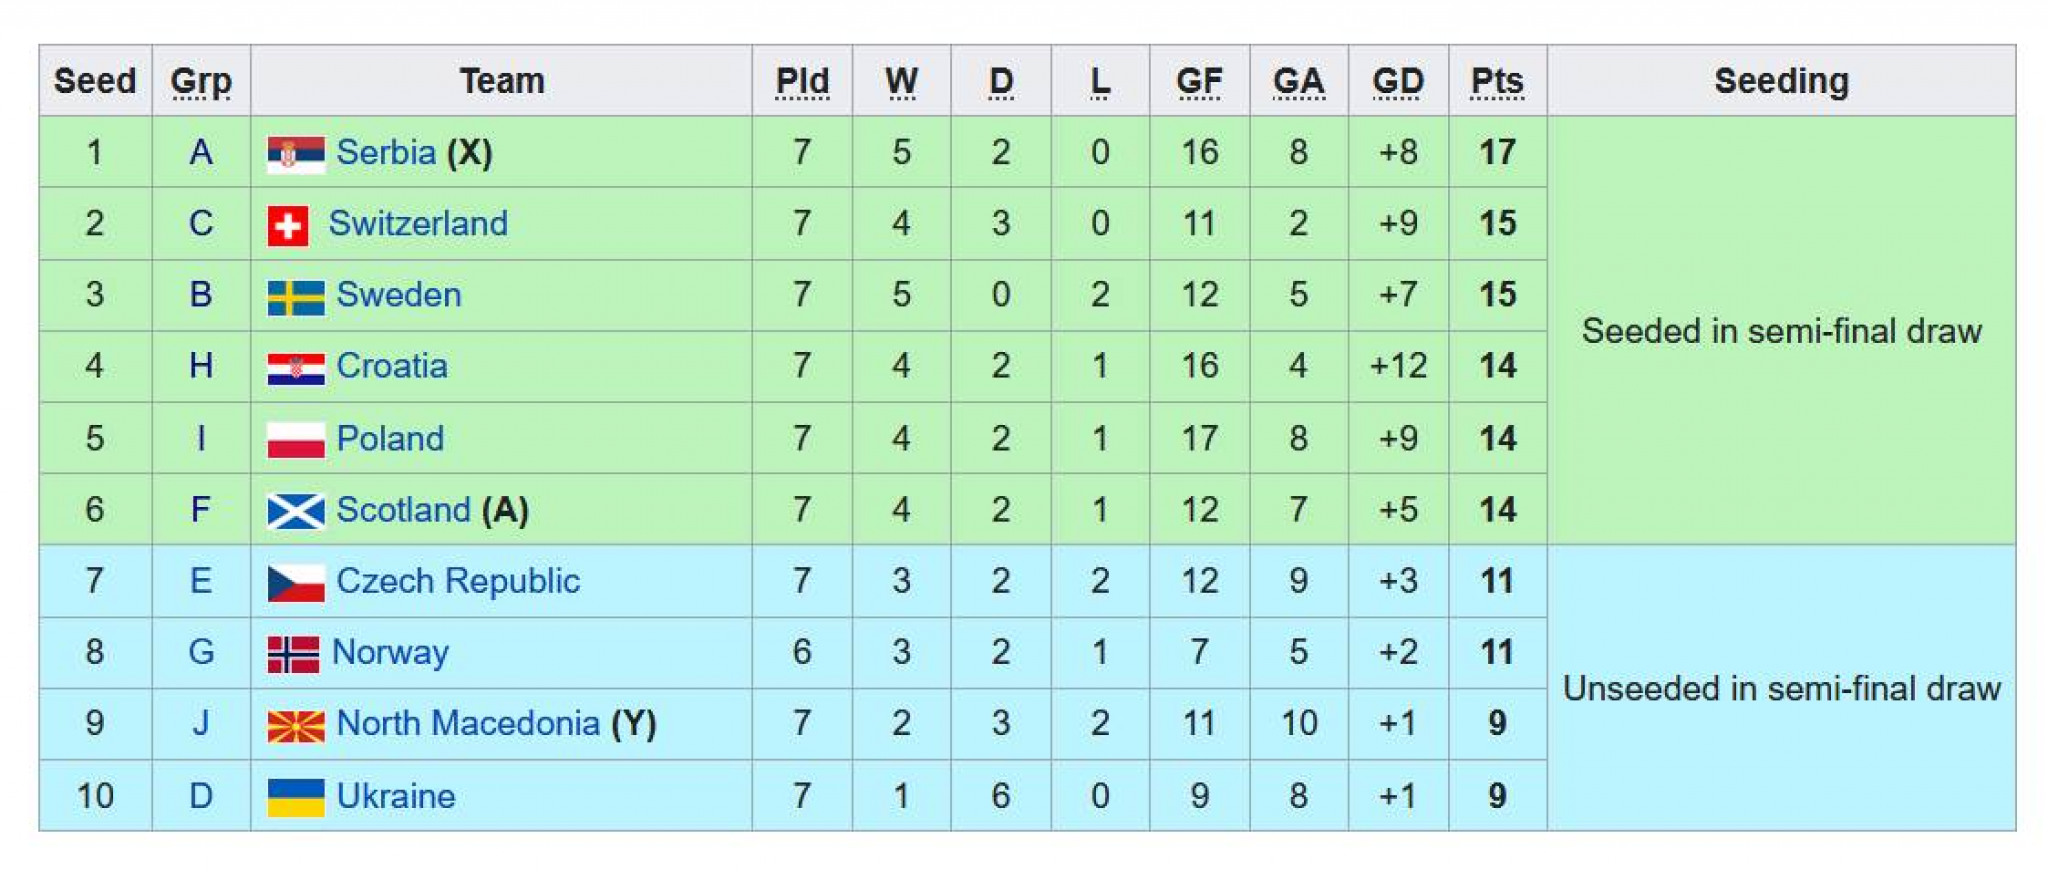Click the Ukraine flag icon
This screenshot has height=870, width=2048.
(x=296, y=797)
